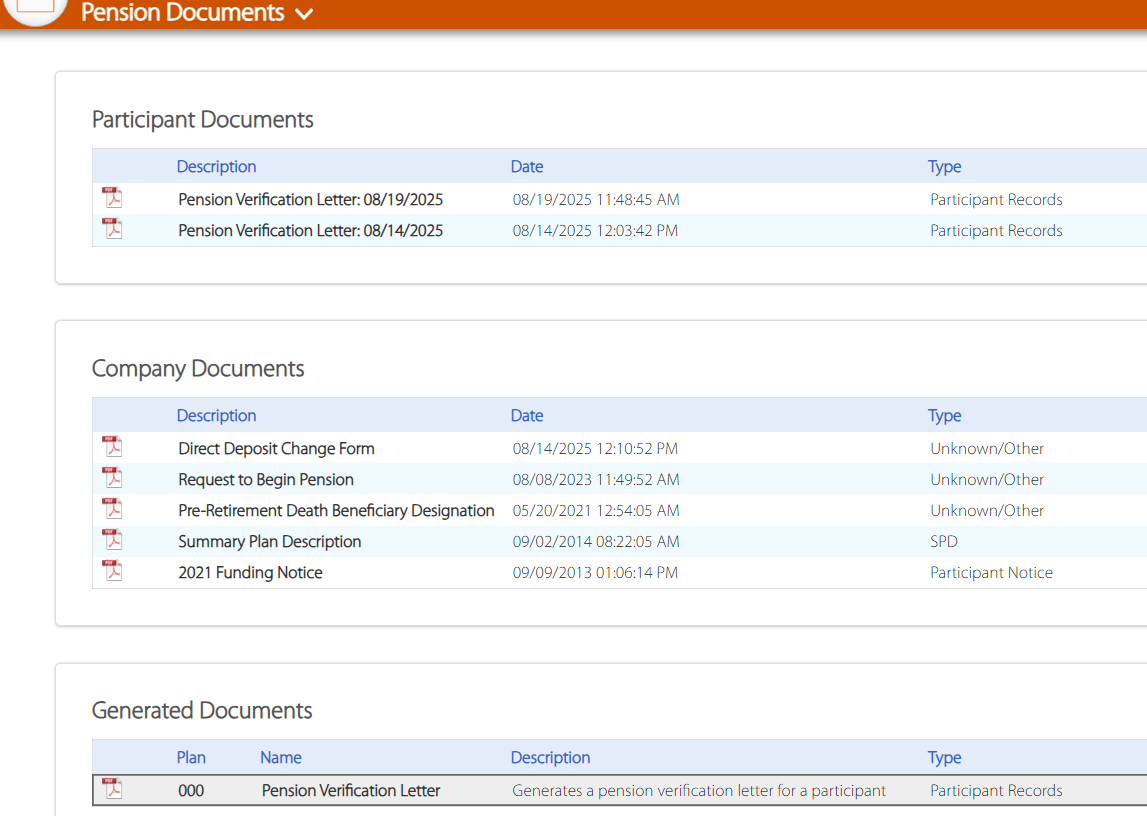Expand the Pension Documents header chevron
The height and width of the screenshot is (816, 1147).
[x=304, y=14]
